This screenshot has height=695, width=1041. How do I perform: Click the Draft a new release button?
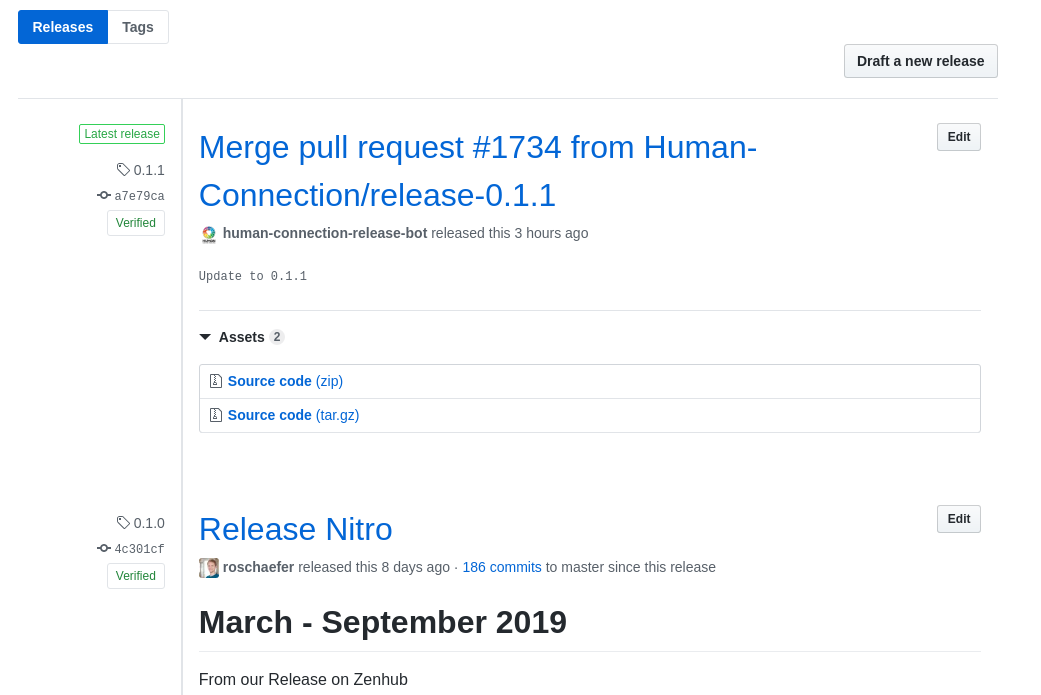tap(920, 61)
